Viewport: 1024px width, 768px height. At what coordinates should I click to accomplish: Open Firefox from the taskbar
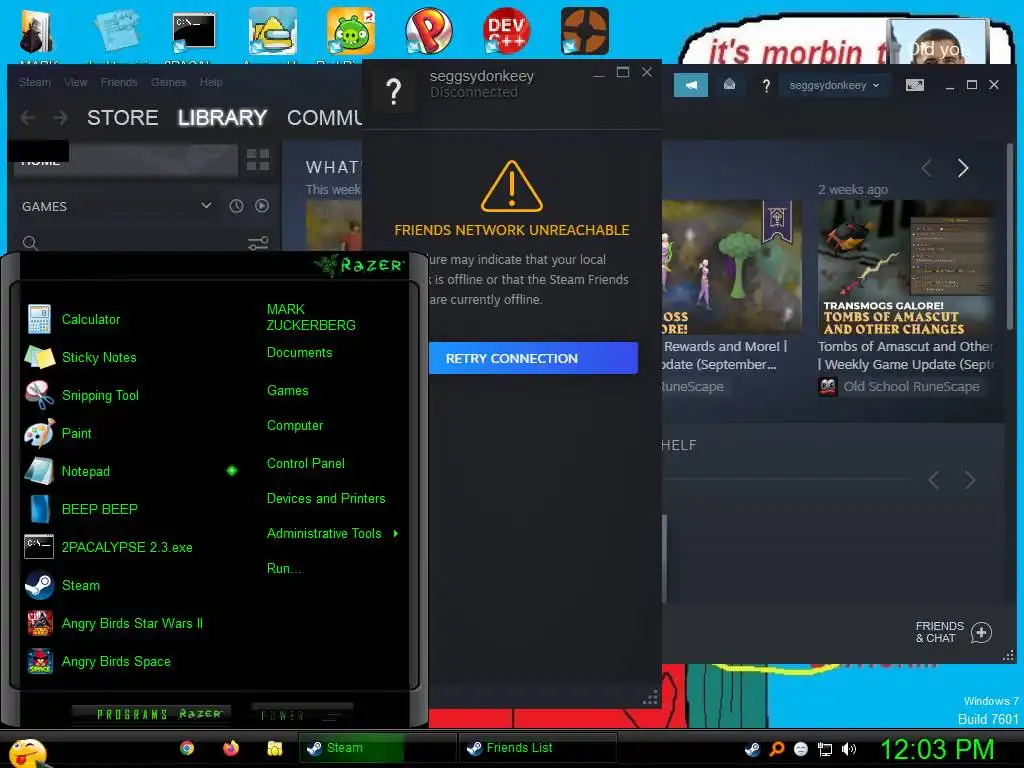pyautogui.click(x=231, y=748)
